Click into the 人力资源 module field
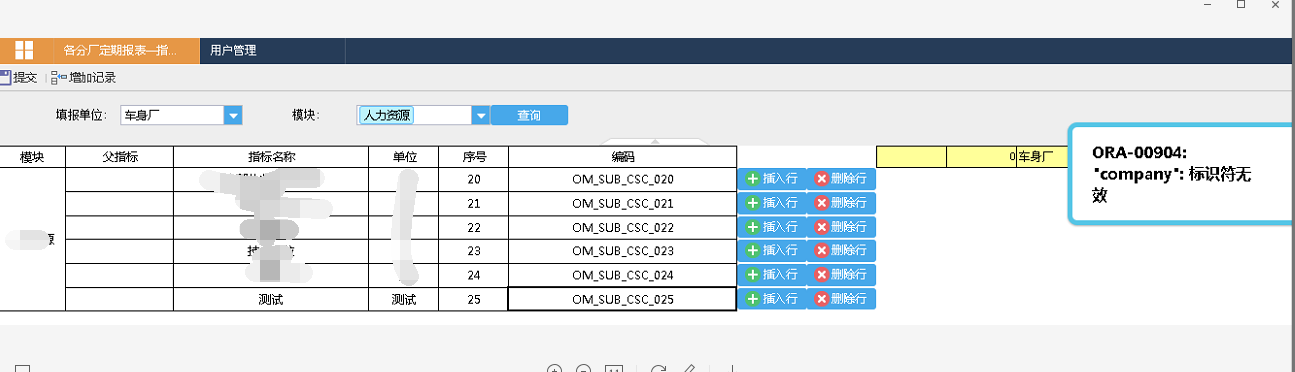The image size is (1295, 372). (x=414, y=116)
